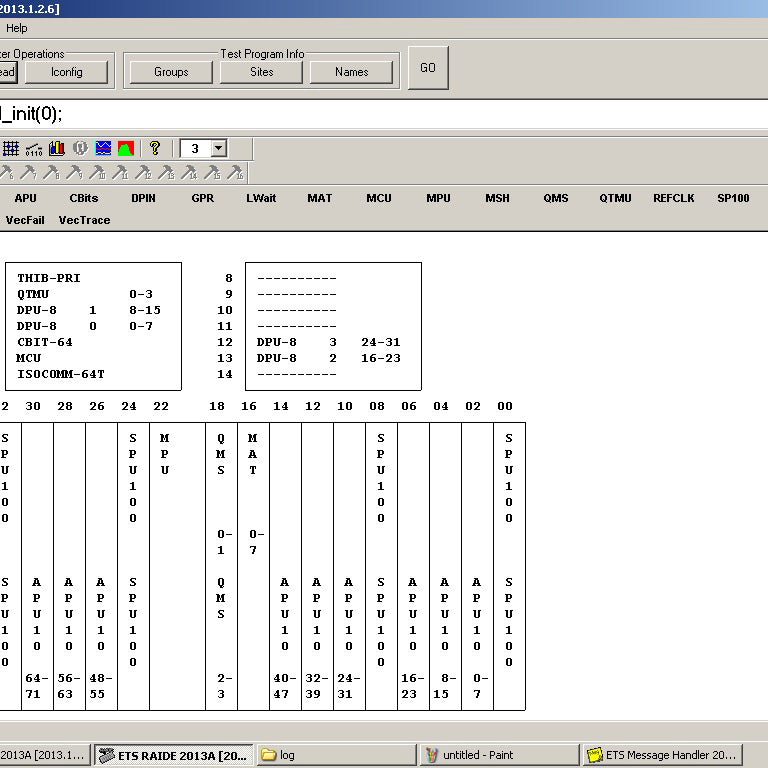
Task: Select hammer tool number 10
Action: 97,172
